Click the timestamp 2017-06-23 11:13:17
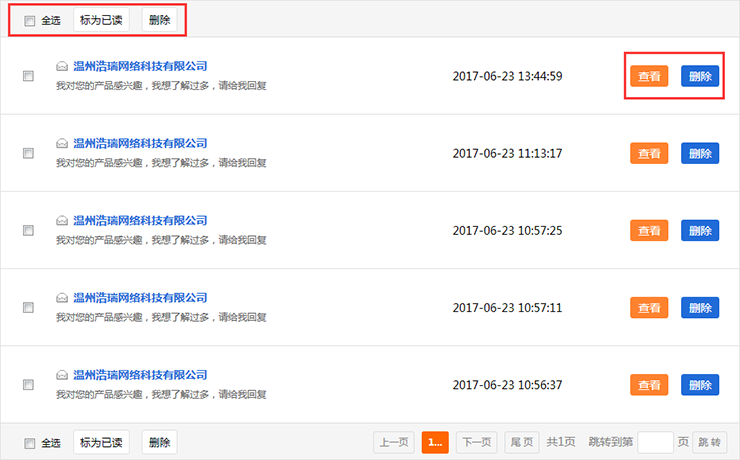The width and height of the screenshot is (740, 460). 507,153
